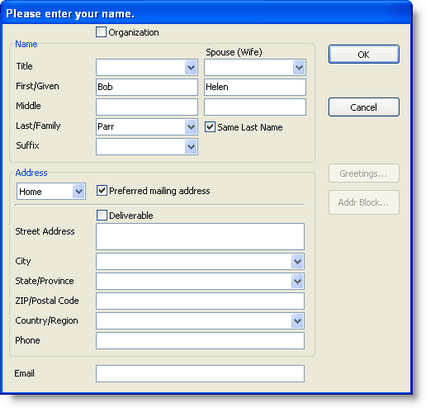This screenshot has height=408, width=426.
Task: Expand the spouse title dropdown
Action: [299, 68]
